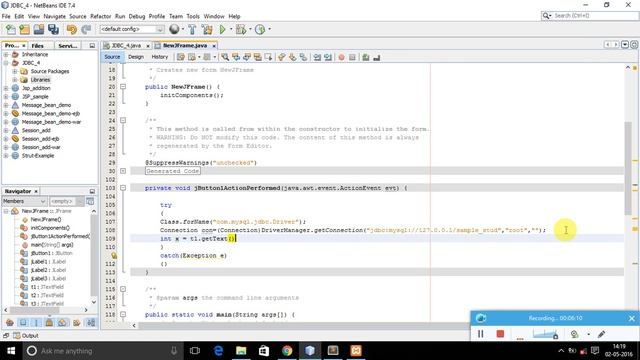Screen dimensions: 640x360
Task: Collapse the NewJFrame node in Navigator
Action: click(x=6, y=211)
